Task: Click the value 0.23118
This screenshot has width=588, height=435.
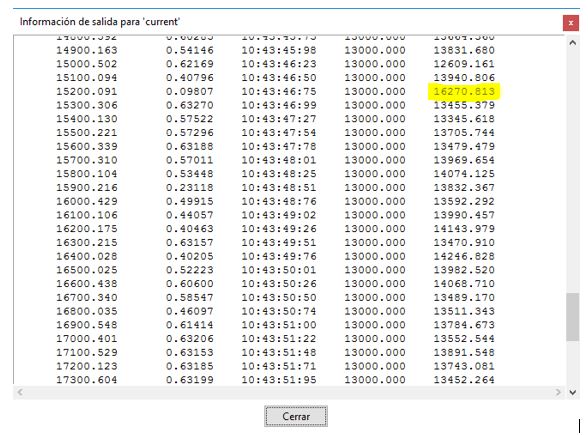Action: tap(190, 188)
